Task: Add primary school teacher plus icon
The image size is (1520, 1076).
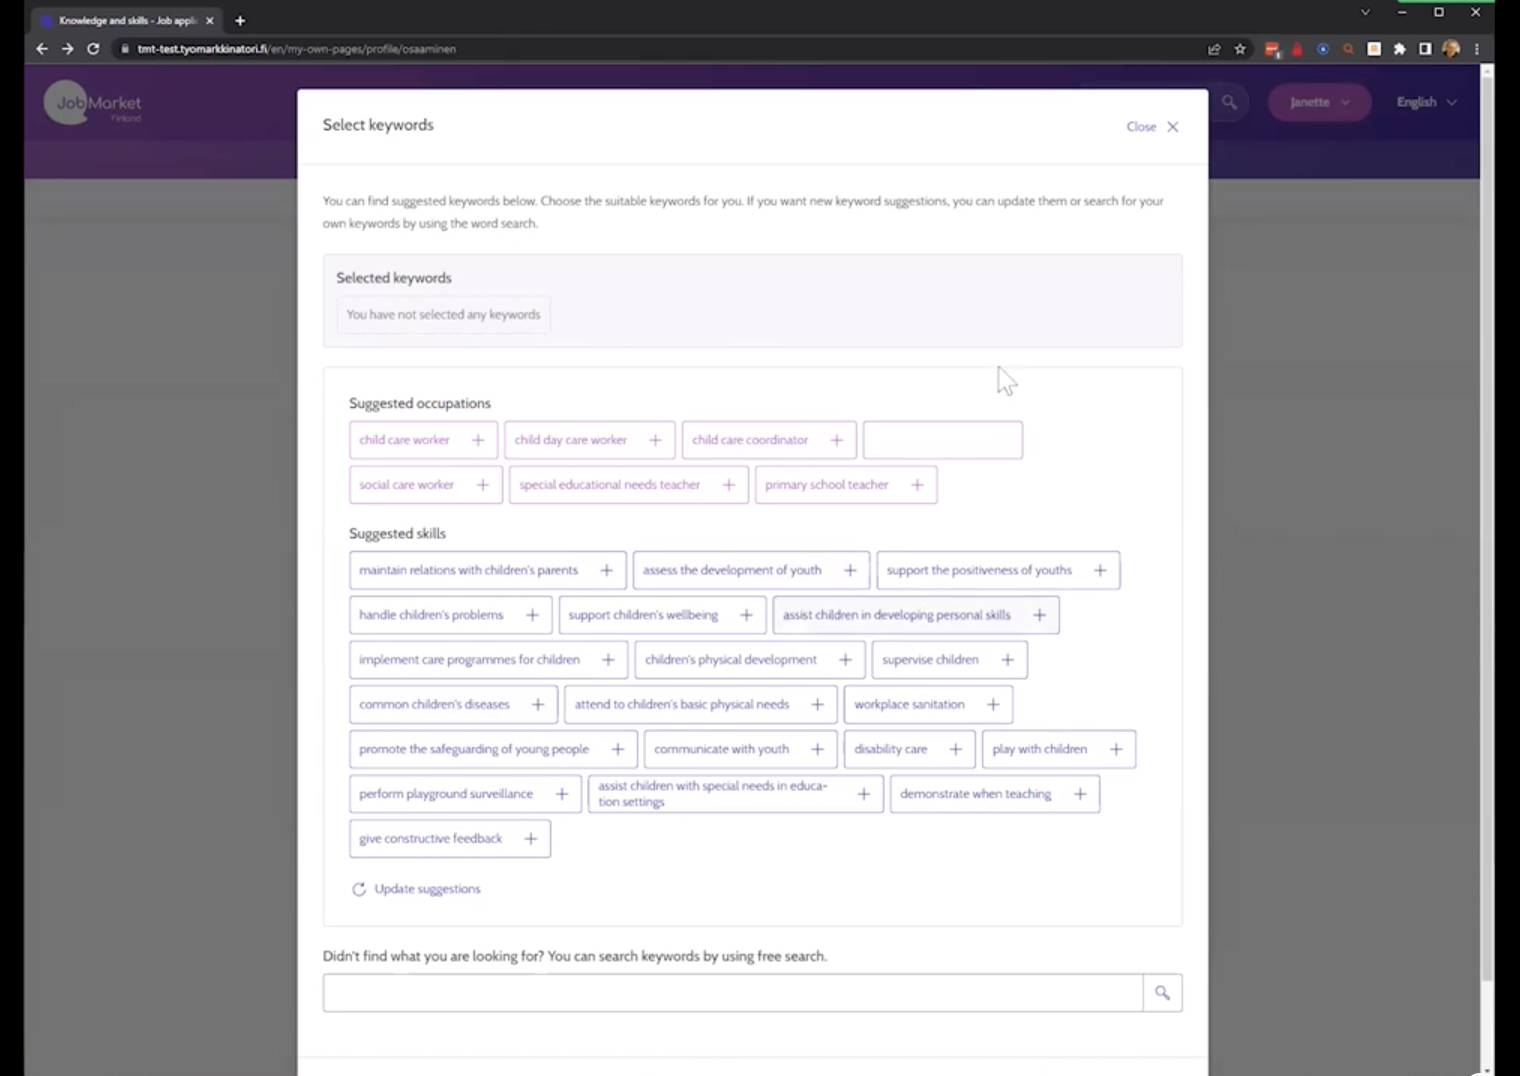Action: [x=917, y=485]
